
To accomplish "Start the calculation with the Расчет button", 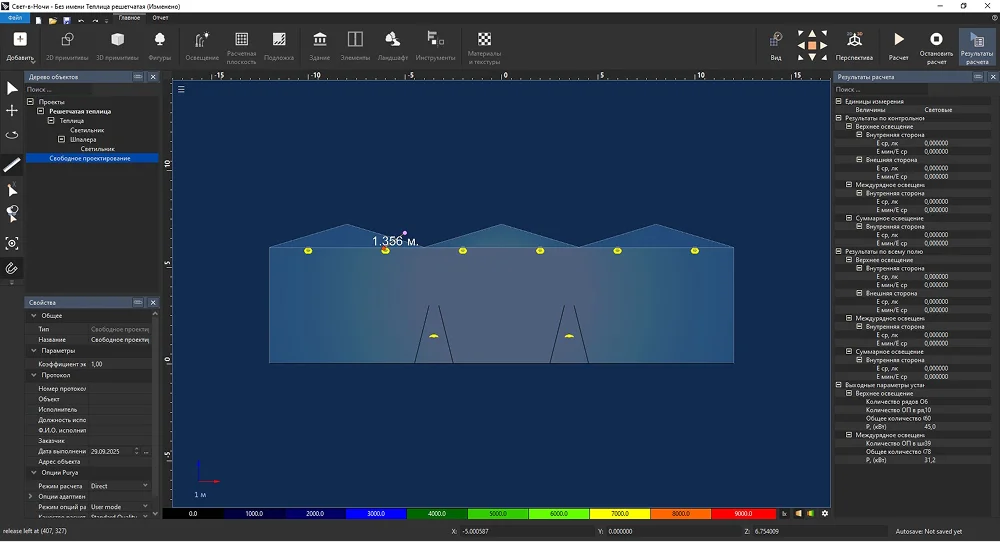I will tap(898, 40).
